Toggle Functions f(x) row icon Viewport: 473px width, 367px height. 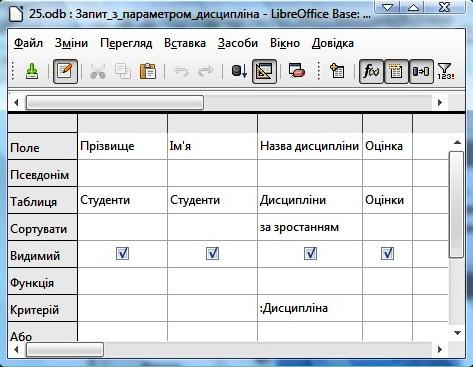pos(371,71)
